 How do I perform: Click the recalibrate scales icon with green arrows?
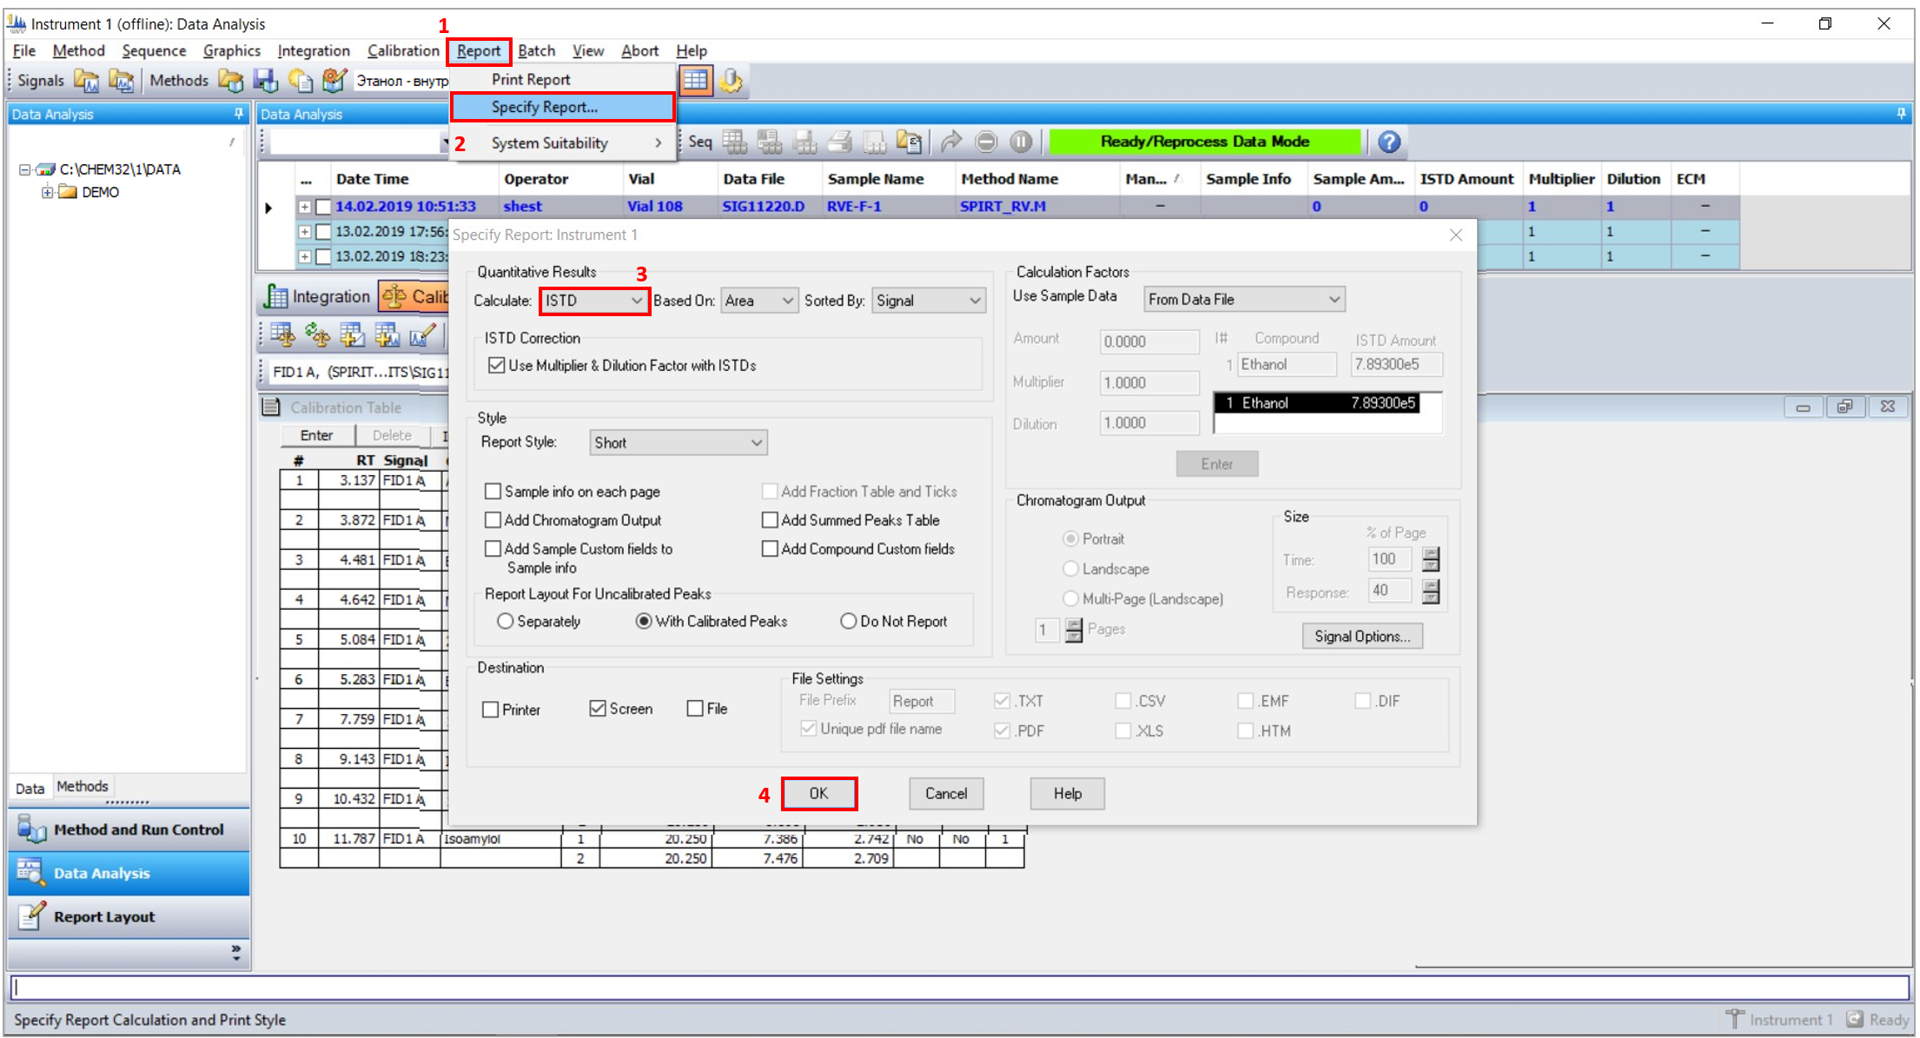318,336
